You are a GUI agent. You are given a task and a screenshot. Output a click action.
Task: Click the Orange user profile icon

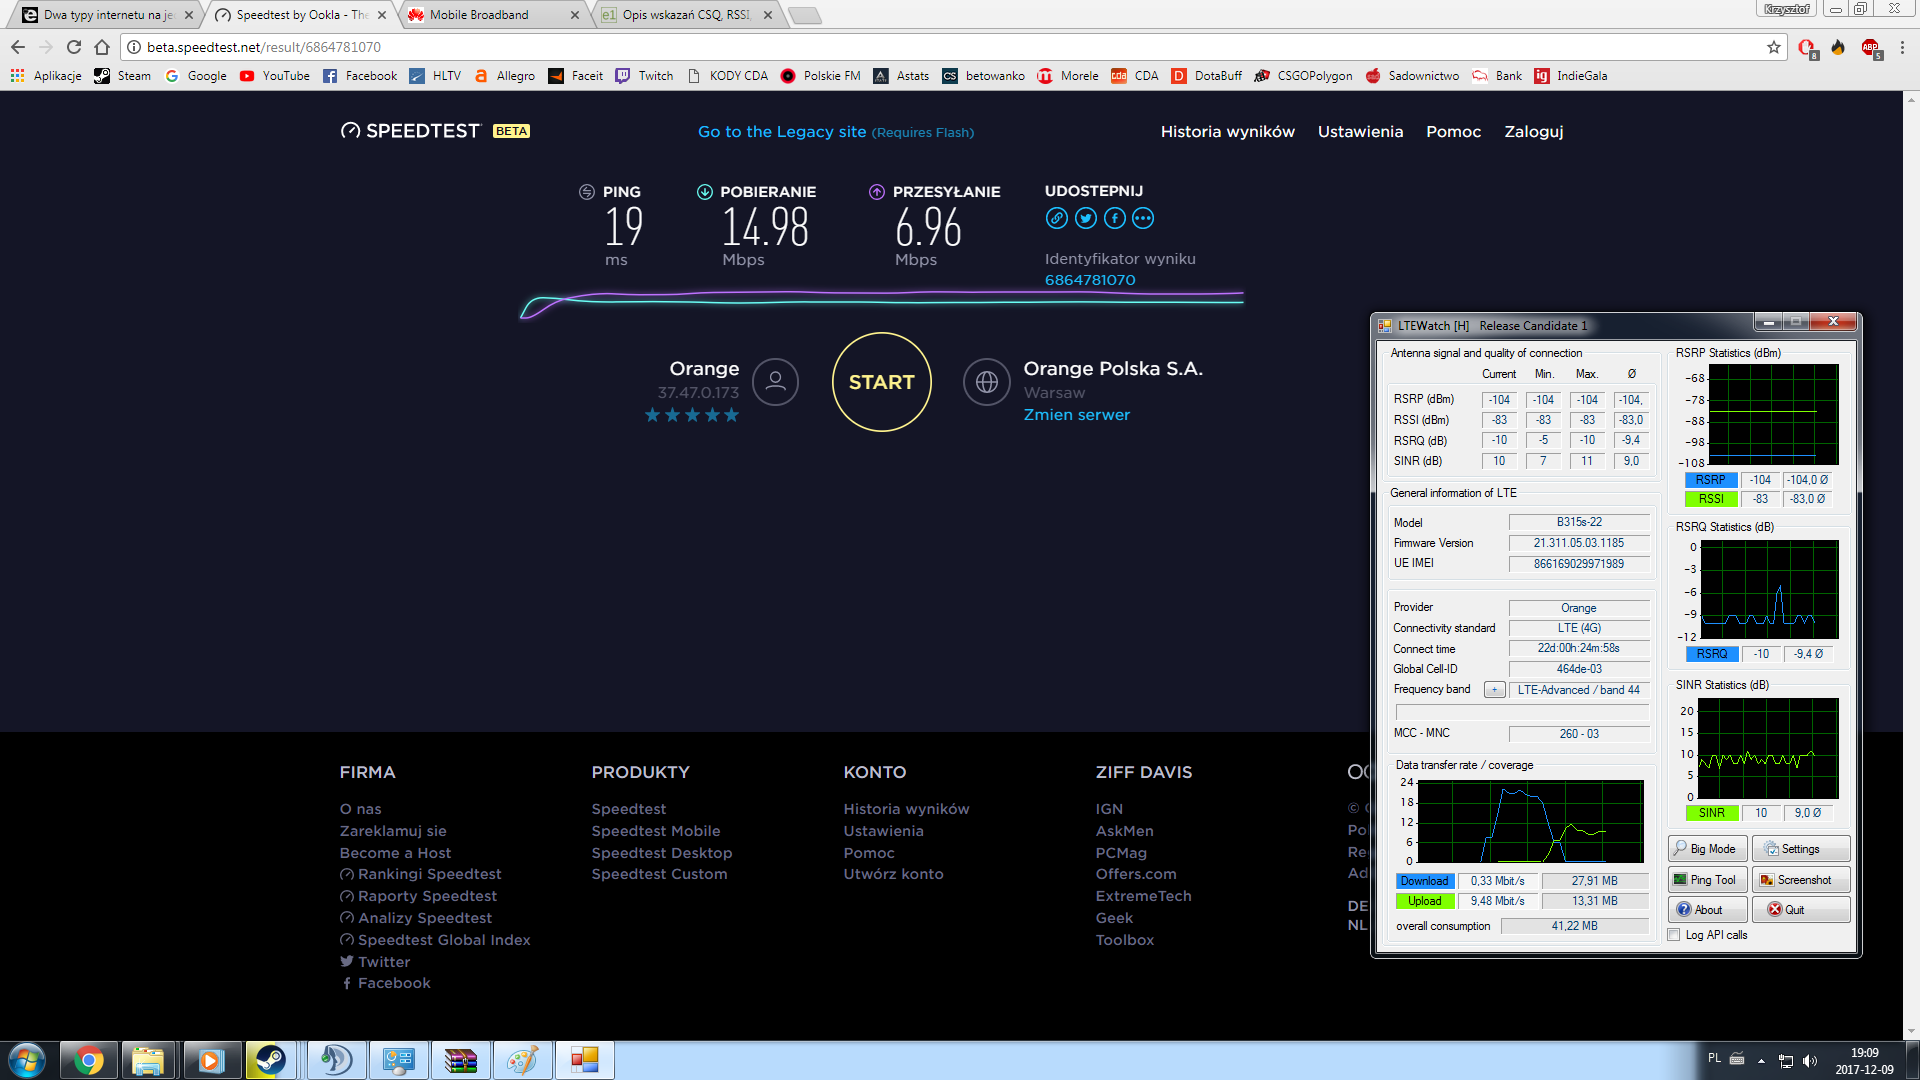tap(775, 382)
